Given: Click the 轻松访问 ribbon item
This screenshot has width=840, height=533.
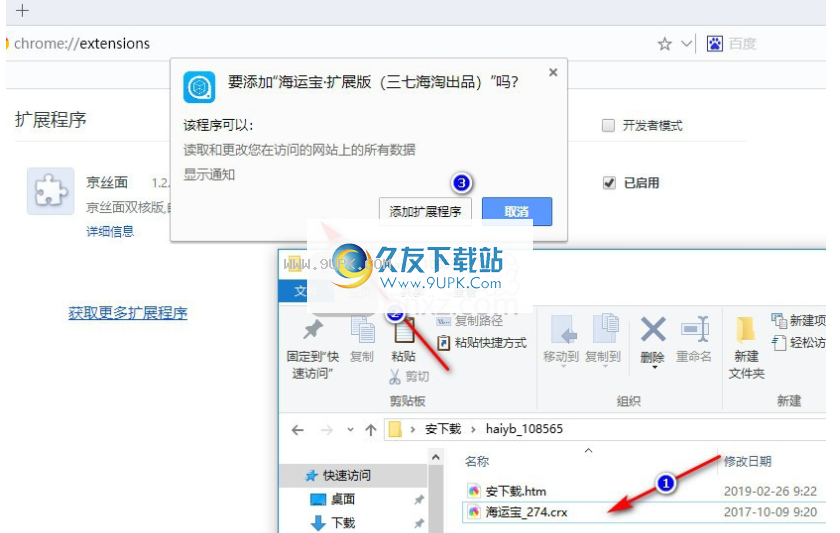Looking at the screenshot, I should (x=798, y=342).
